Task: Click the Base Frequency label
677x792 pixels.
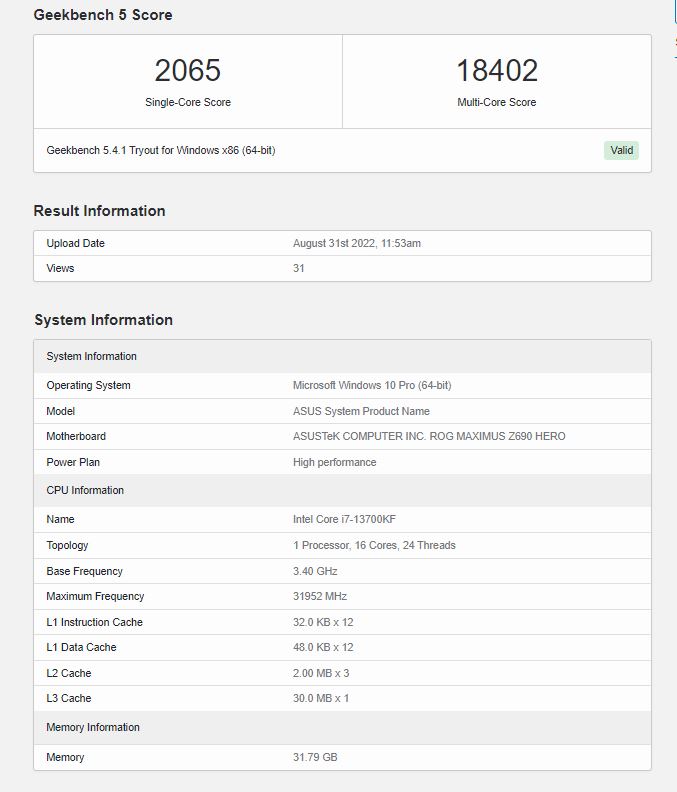Action: click(x=84, y=571)
